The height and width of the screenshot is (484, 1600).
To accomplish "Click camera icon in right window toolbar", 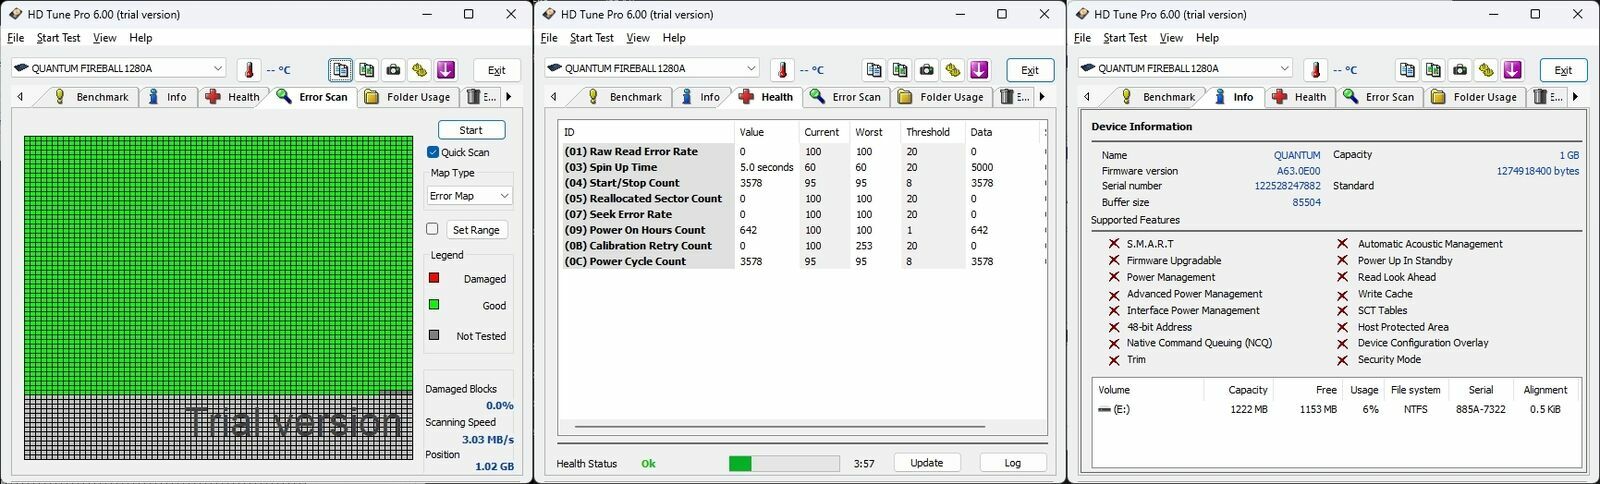I will pyautogui.click(x=1460, y=70).
